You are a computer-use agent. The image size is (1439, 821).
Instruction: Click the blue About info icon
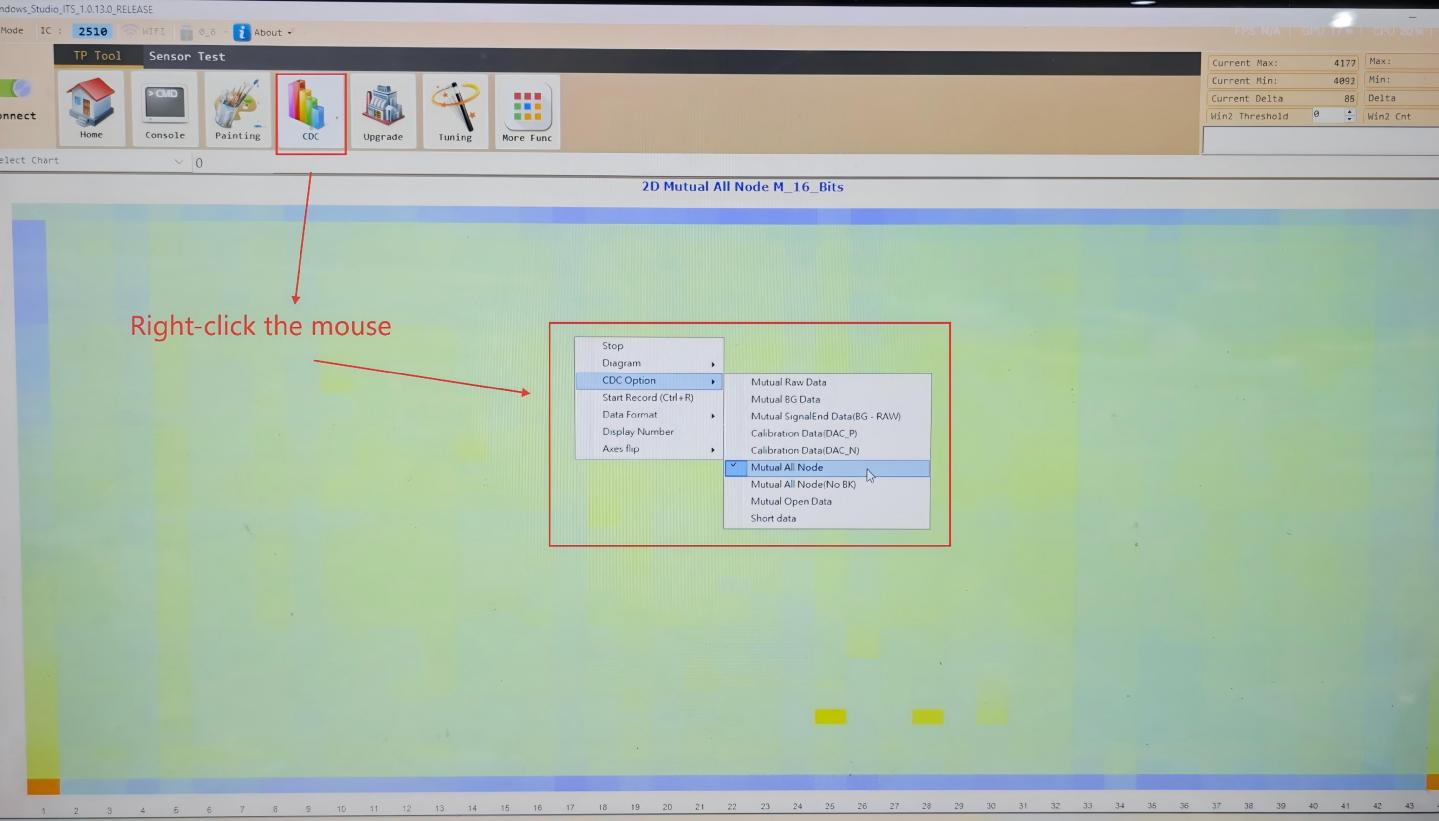click(242, 32)
